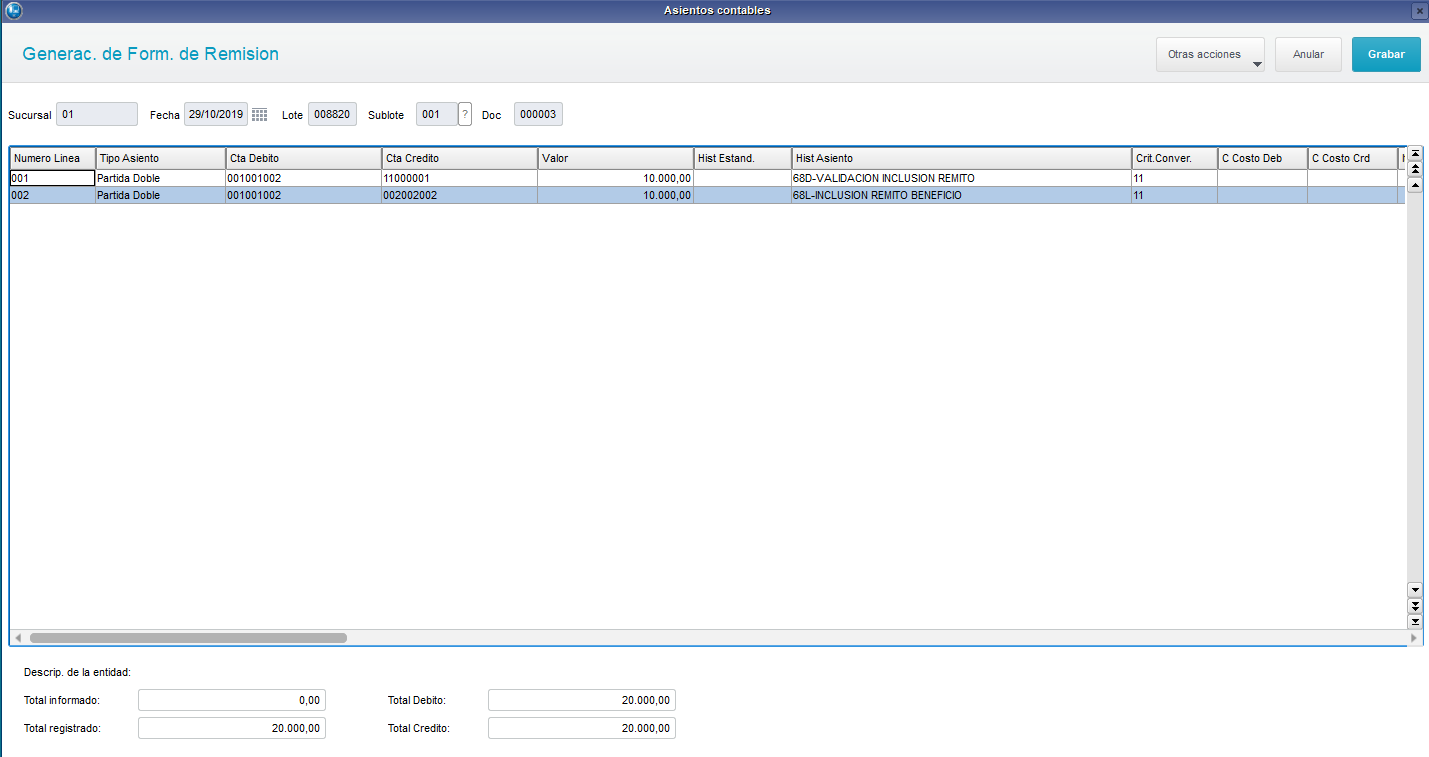Click the app logo icon in title bar
The image size is (1429, 757).
coord(12,10)
